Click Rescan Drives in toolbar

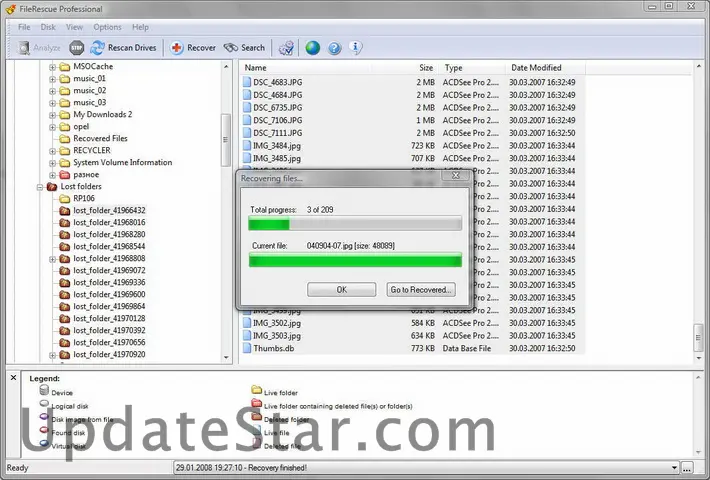pos(123,48)
